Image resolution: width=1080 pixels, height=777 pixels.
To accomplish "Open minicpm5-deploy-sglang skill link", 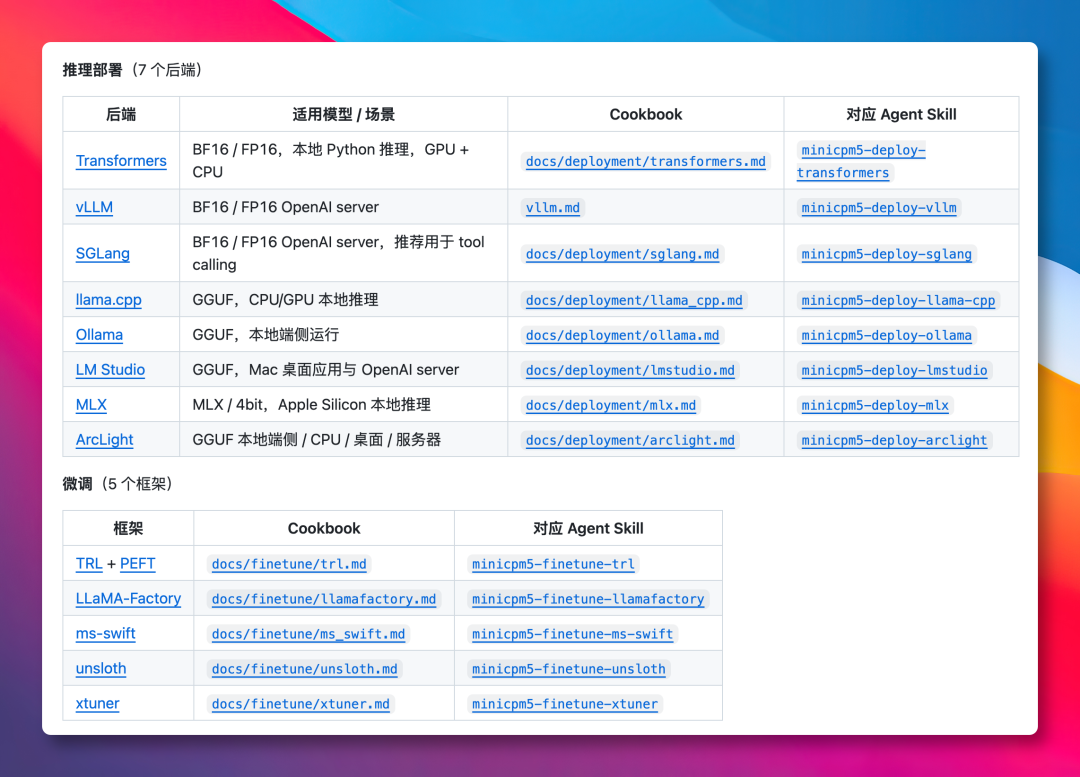I will [x=886, y=254].
